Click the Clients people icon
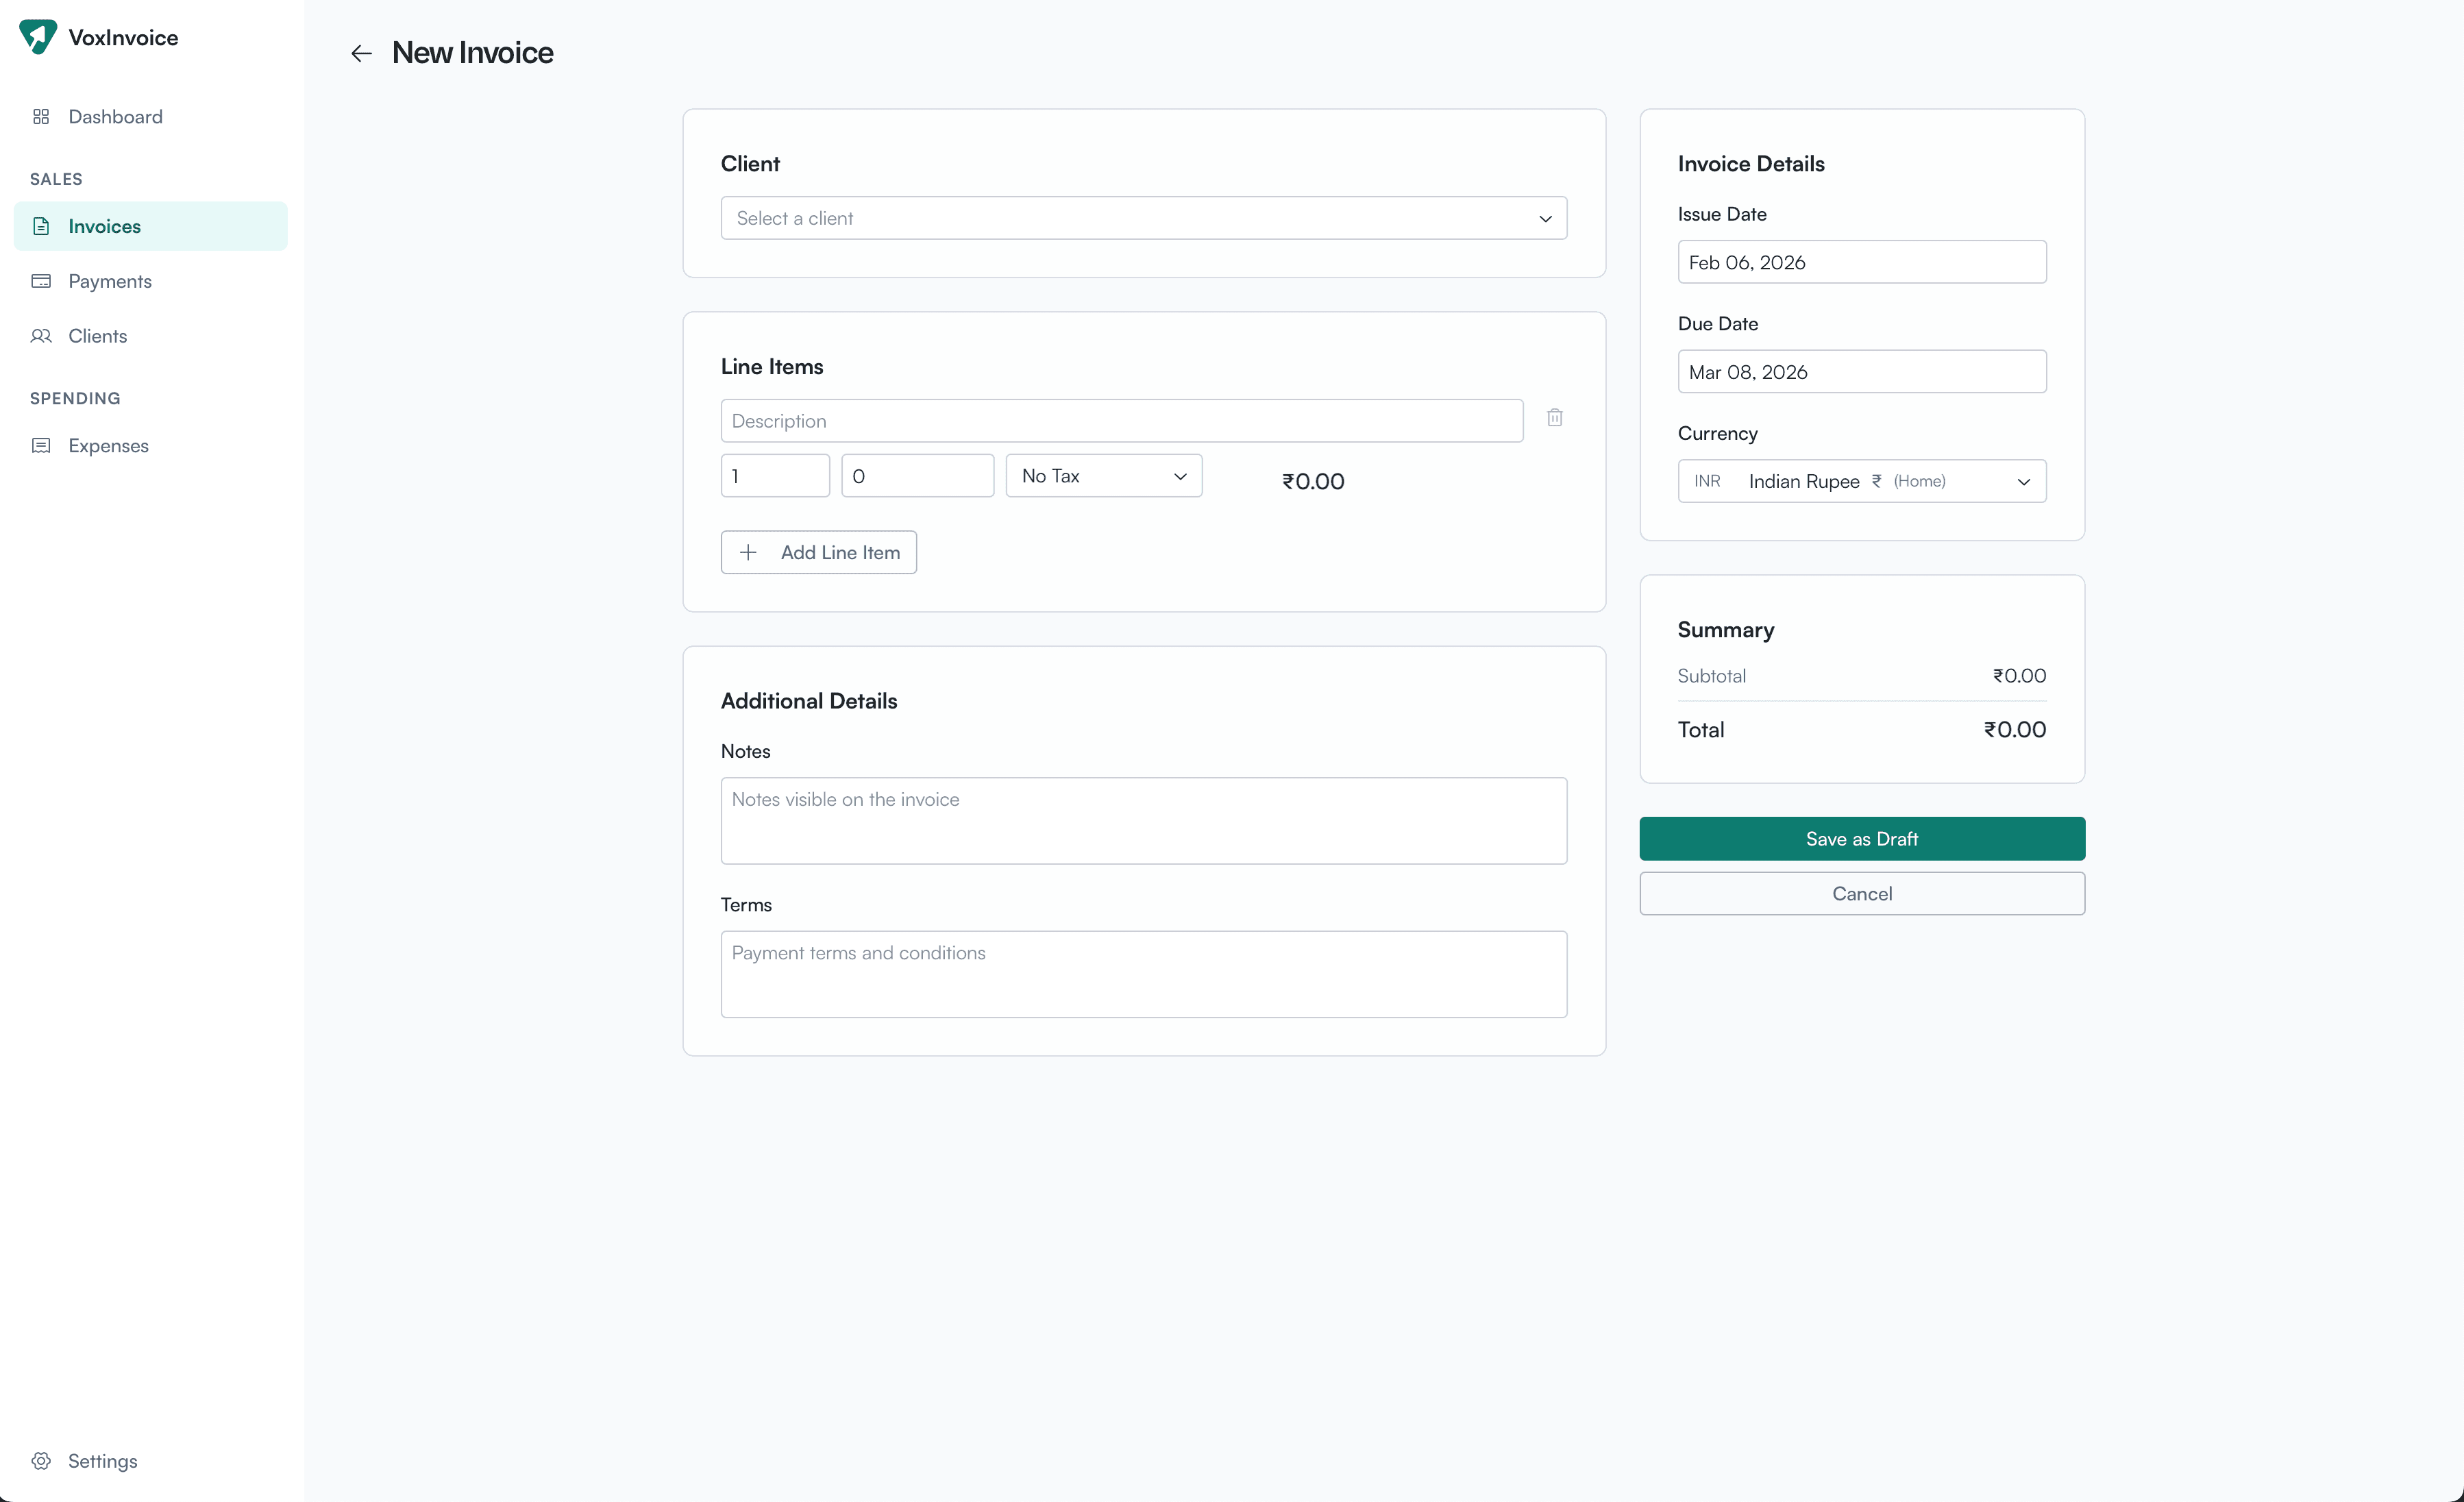 [x=41, y=336]
